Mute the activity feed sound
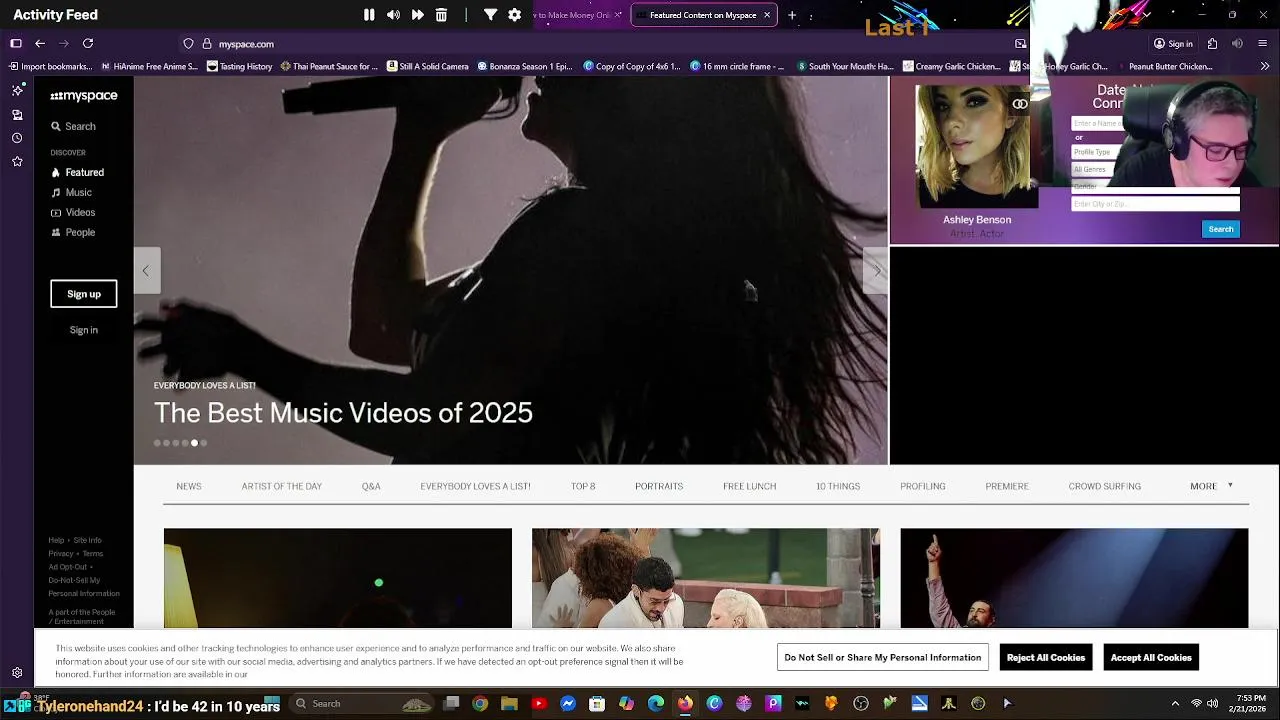The image size is (1280, 720). point(393,15)
